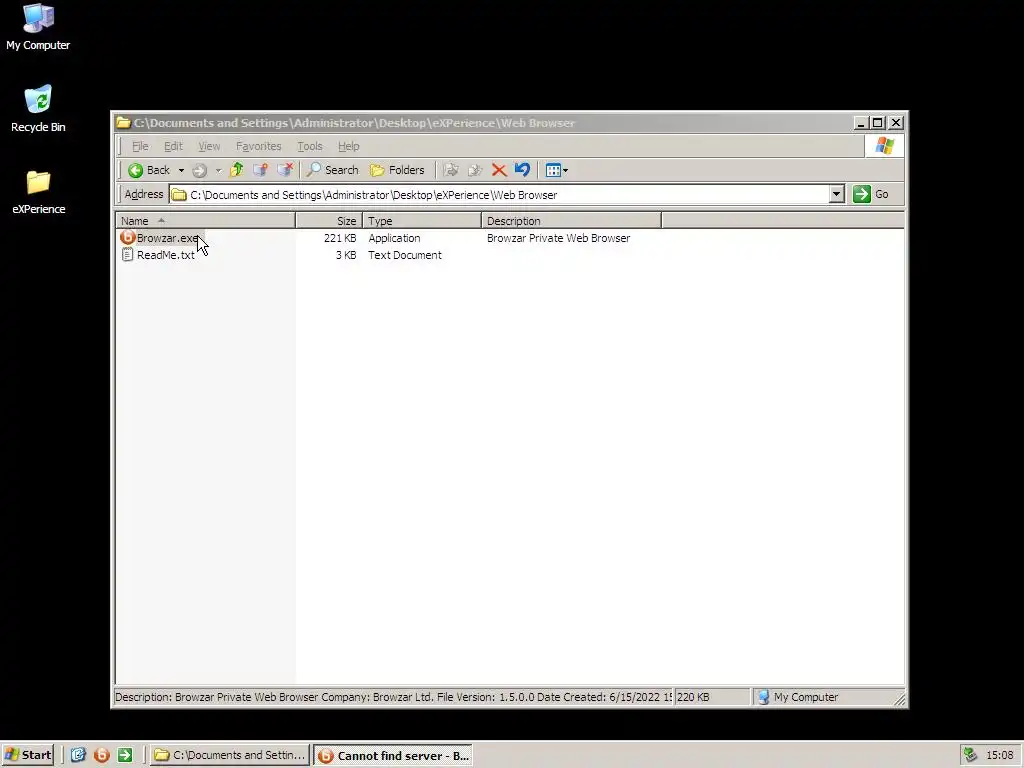The height and width of the screenshot is (768, 1024).
Task: Click the 3 KB size cell
Action: click(x=346, y=255)
